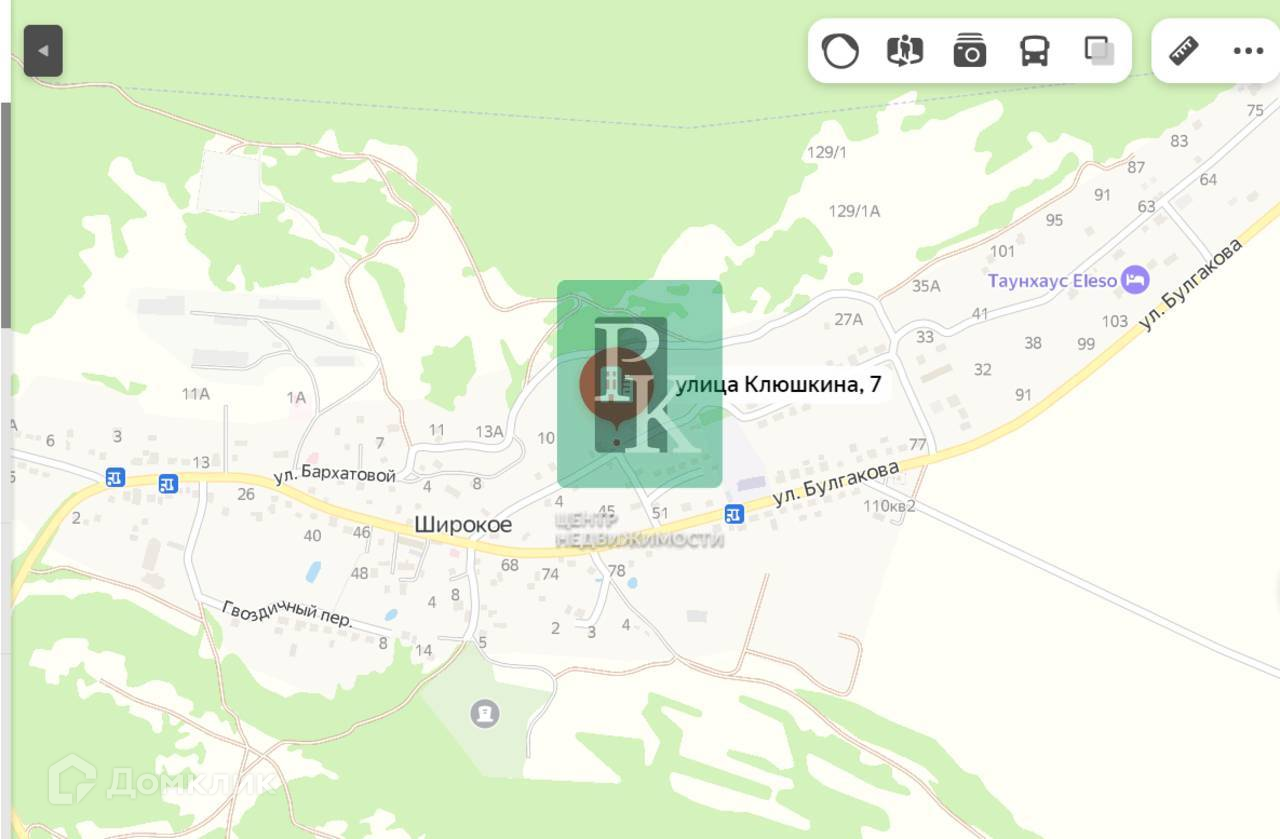
Task: Open the Таунхаус Eleso hotel bed icon
Action: coord(1135,280)
